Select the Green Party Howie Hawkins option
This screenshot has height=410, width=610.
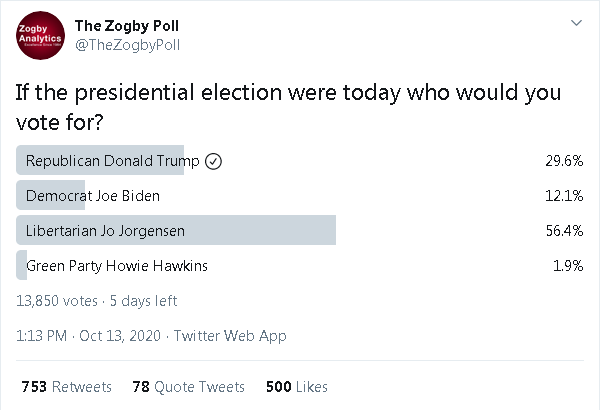point(300,265)
